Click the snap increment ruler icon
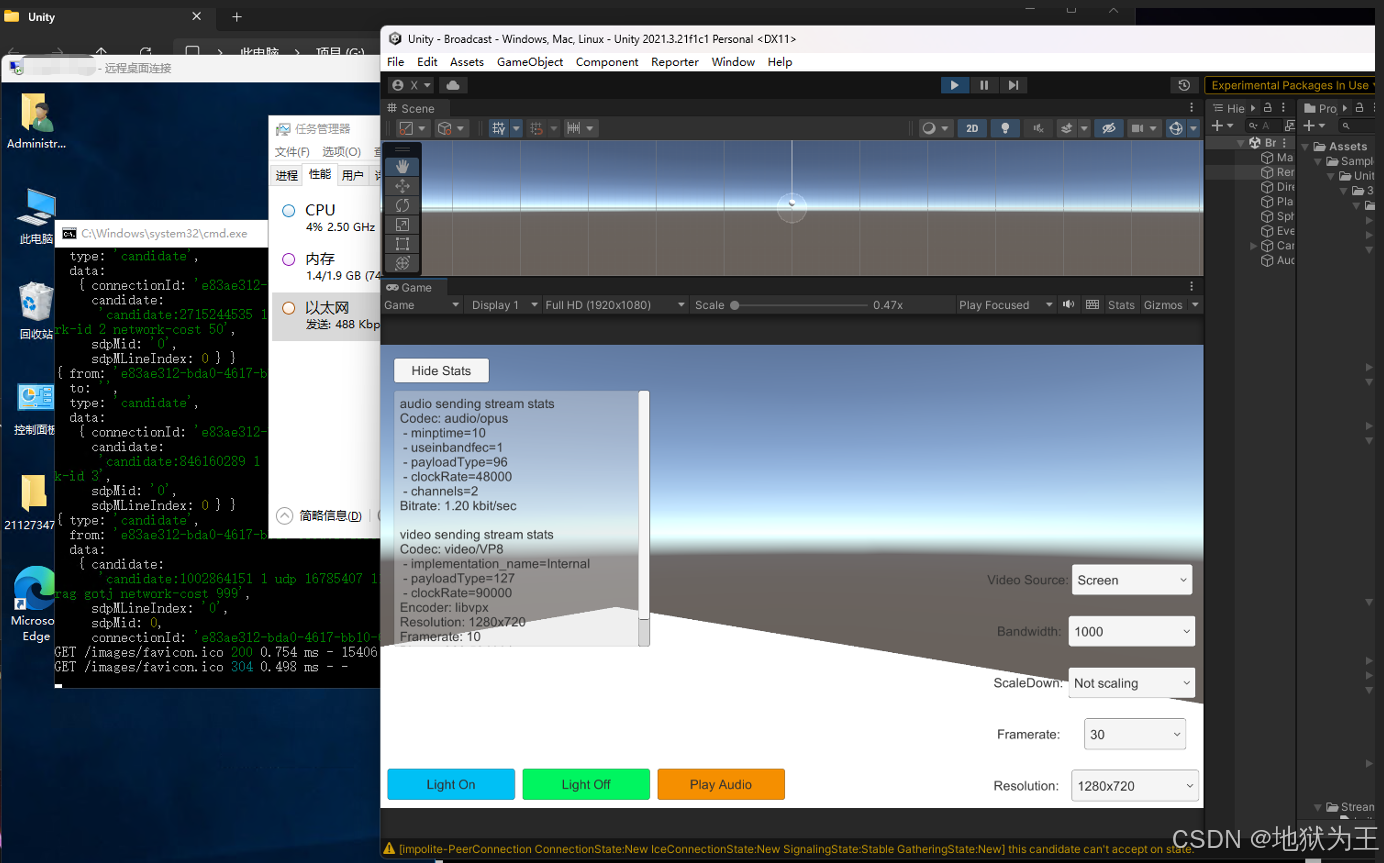This screenshot has height=863, width=1384. (580, 128)
